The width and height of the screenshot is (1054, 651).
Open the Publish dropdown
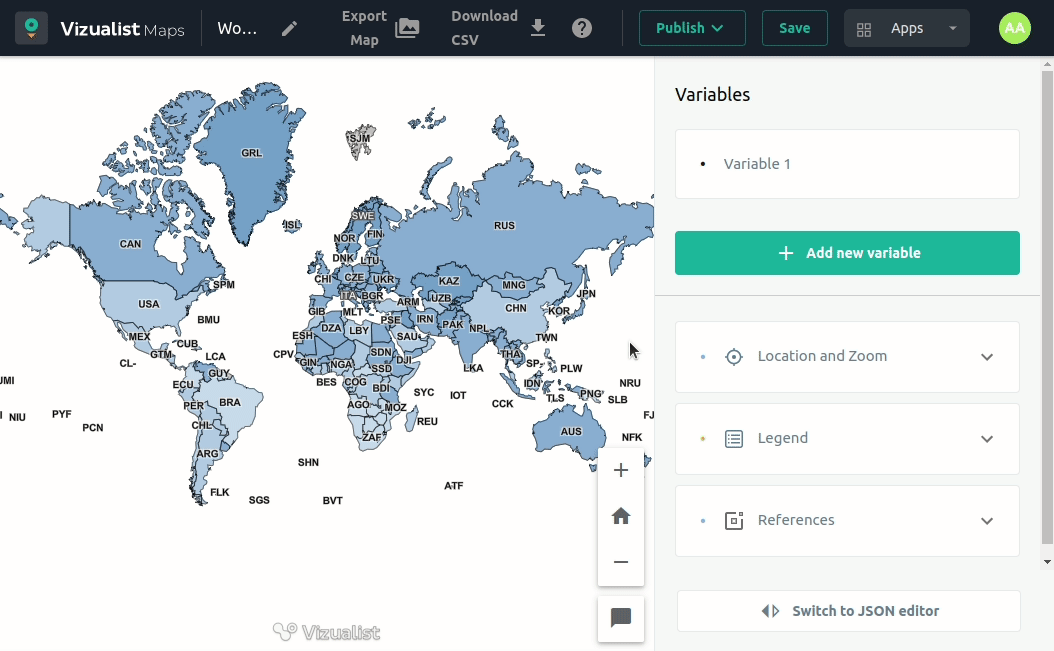point(691,28)
